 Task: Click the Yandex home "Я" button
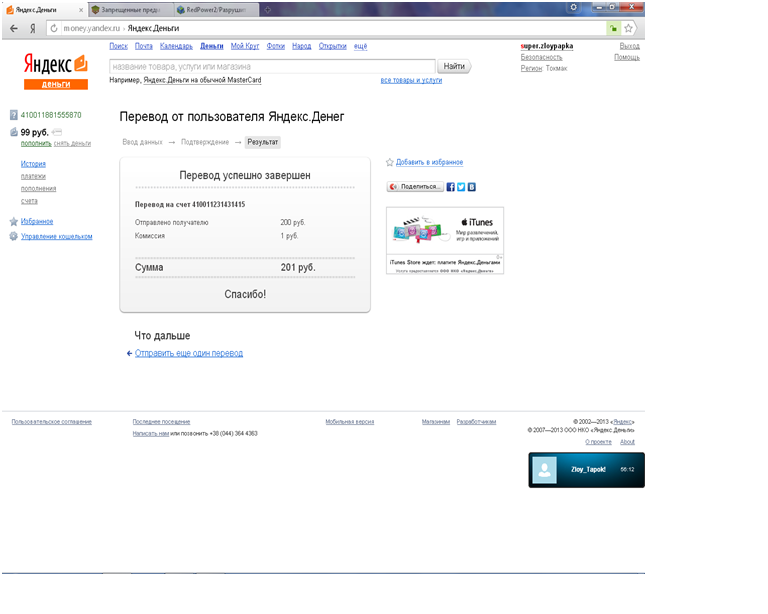(33, 28)
